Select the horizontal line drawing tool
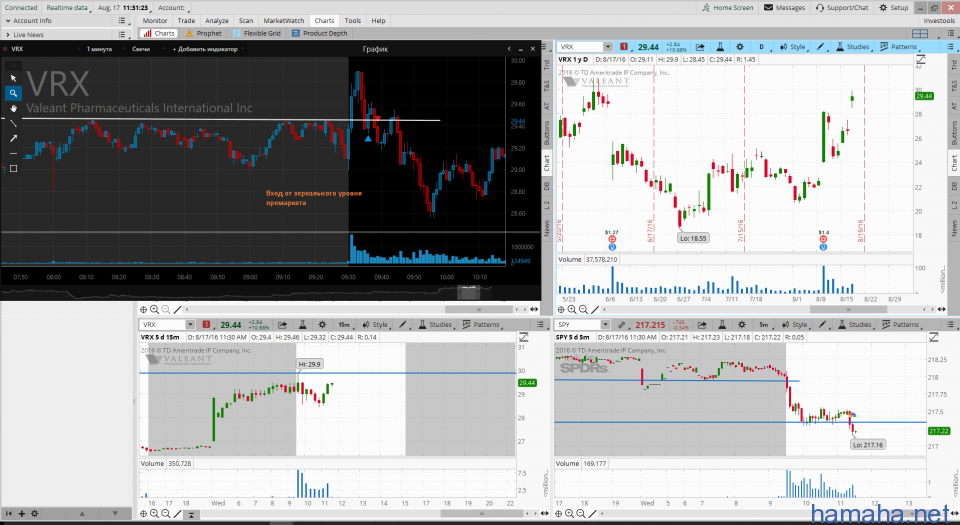960x525 pixels. pos(13,154)
